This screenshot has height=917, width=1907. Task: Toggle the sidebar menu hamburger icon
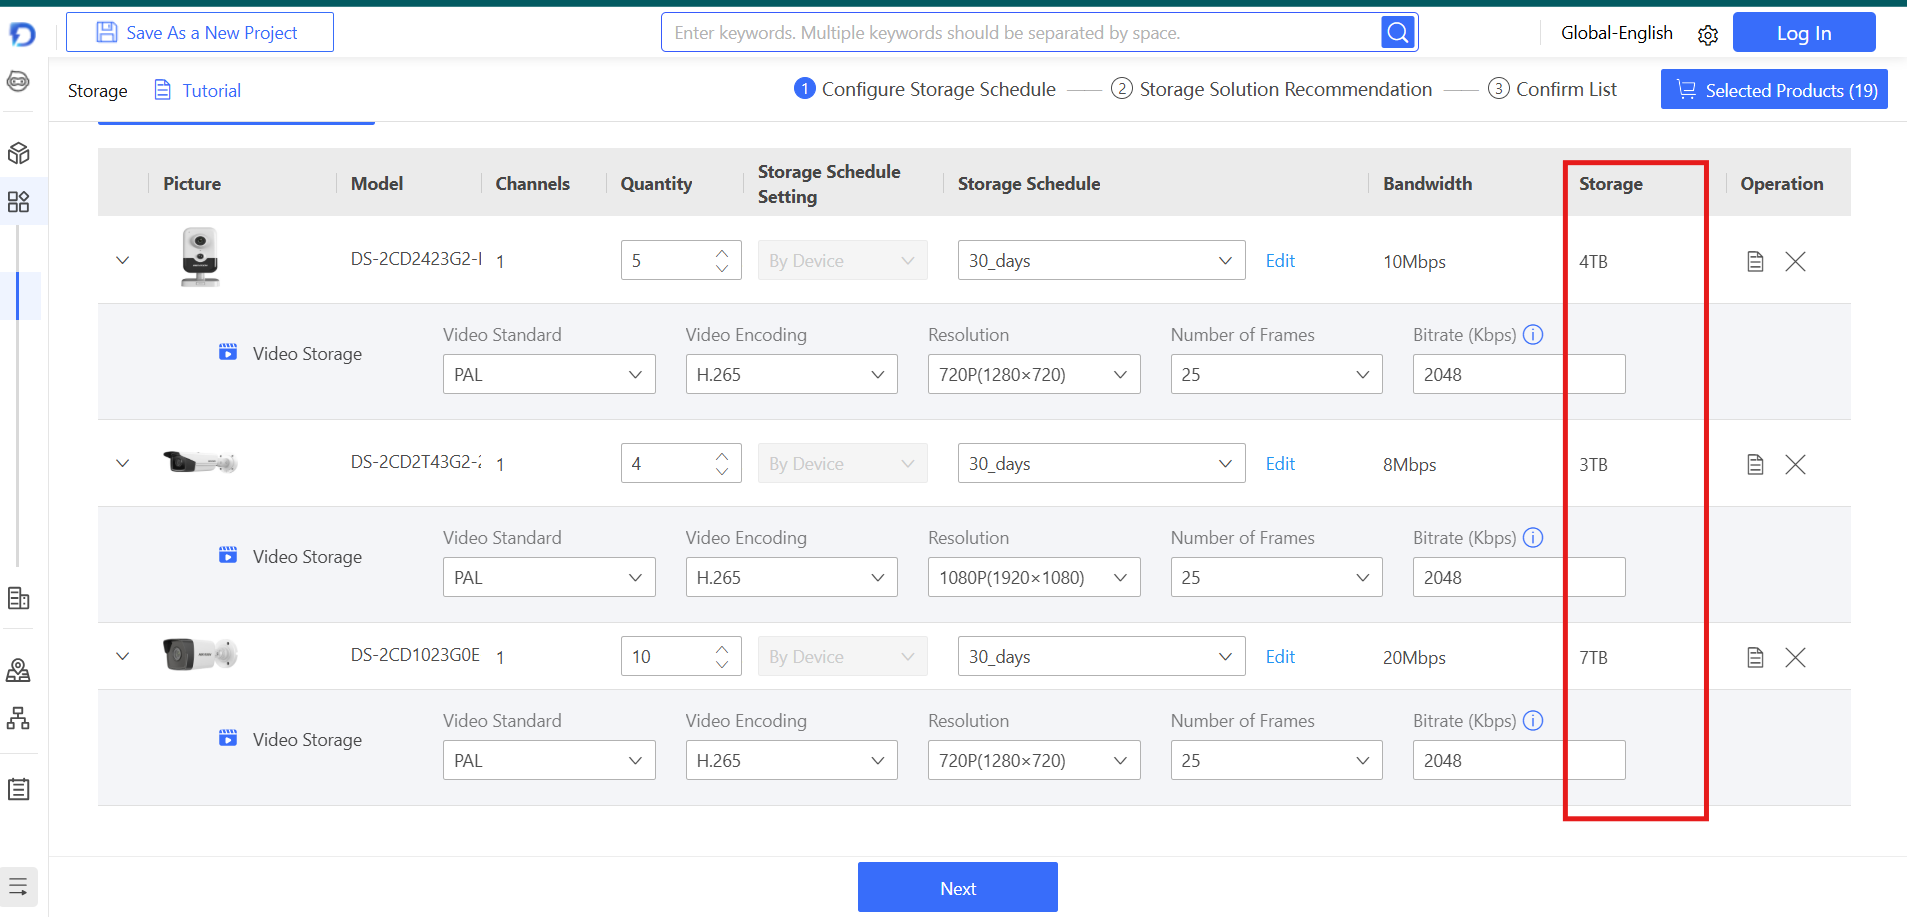click(x=18, y=886)
